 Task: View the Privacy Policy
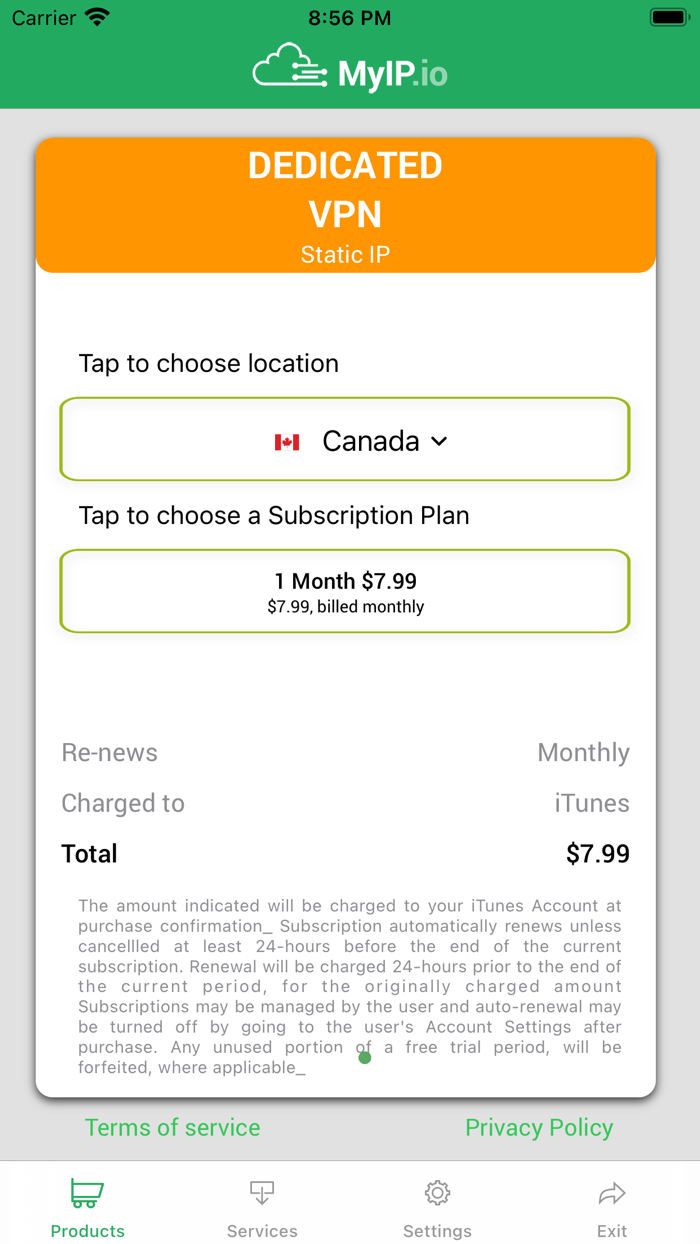(539, 1127)
